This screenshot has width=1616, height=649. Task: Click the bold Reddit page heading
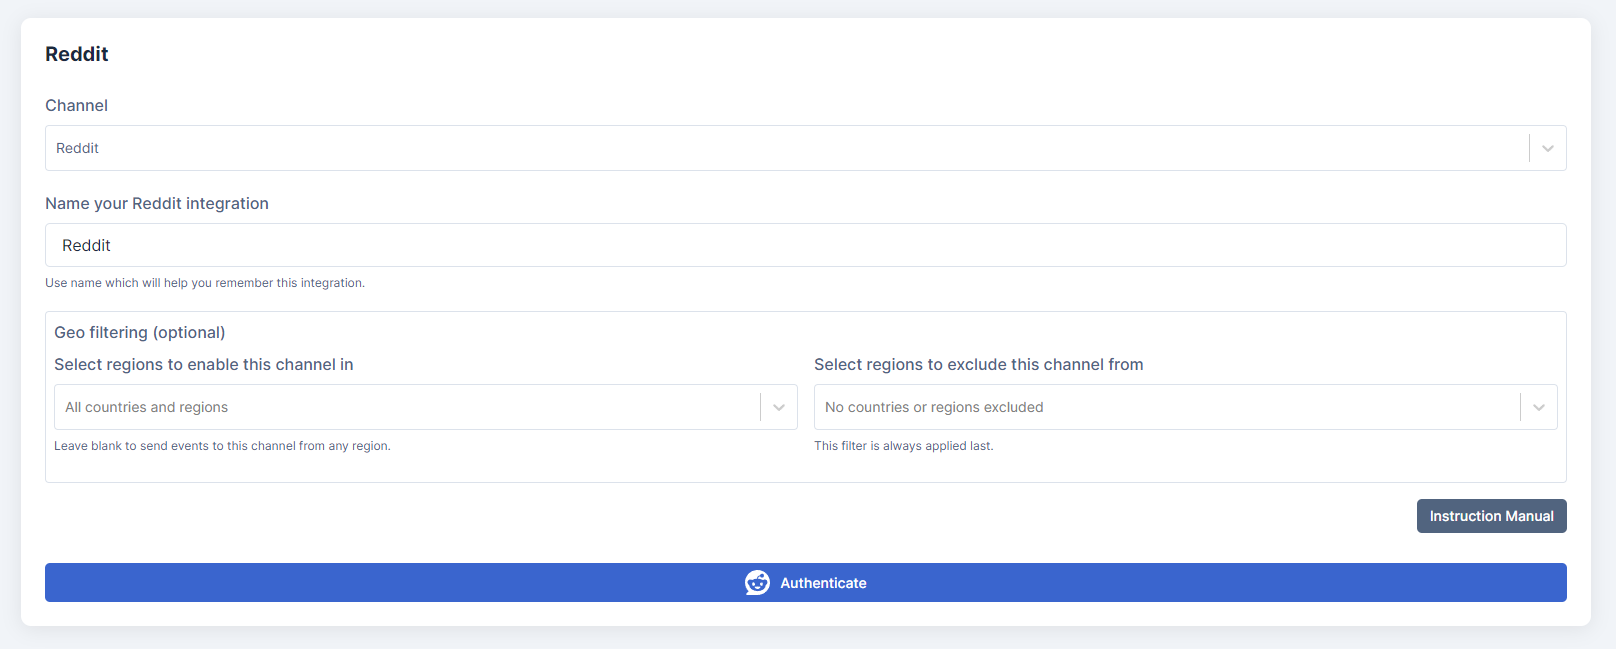[x=77, y=54]
